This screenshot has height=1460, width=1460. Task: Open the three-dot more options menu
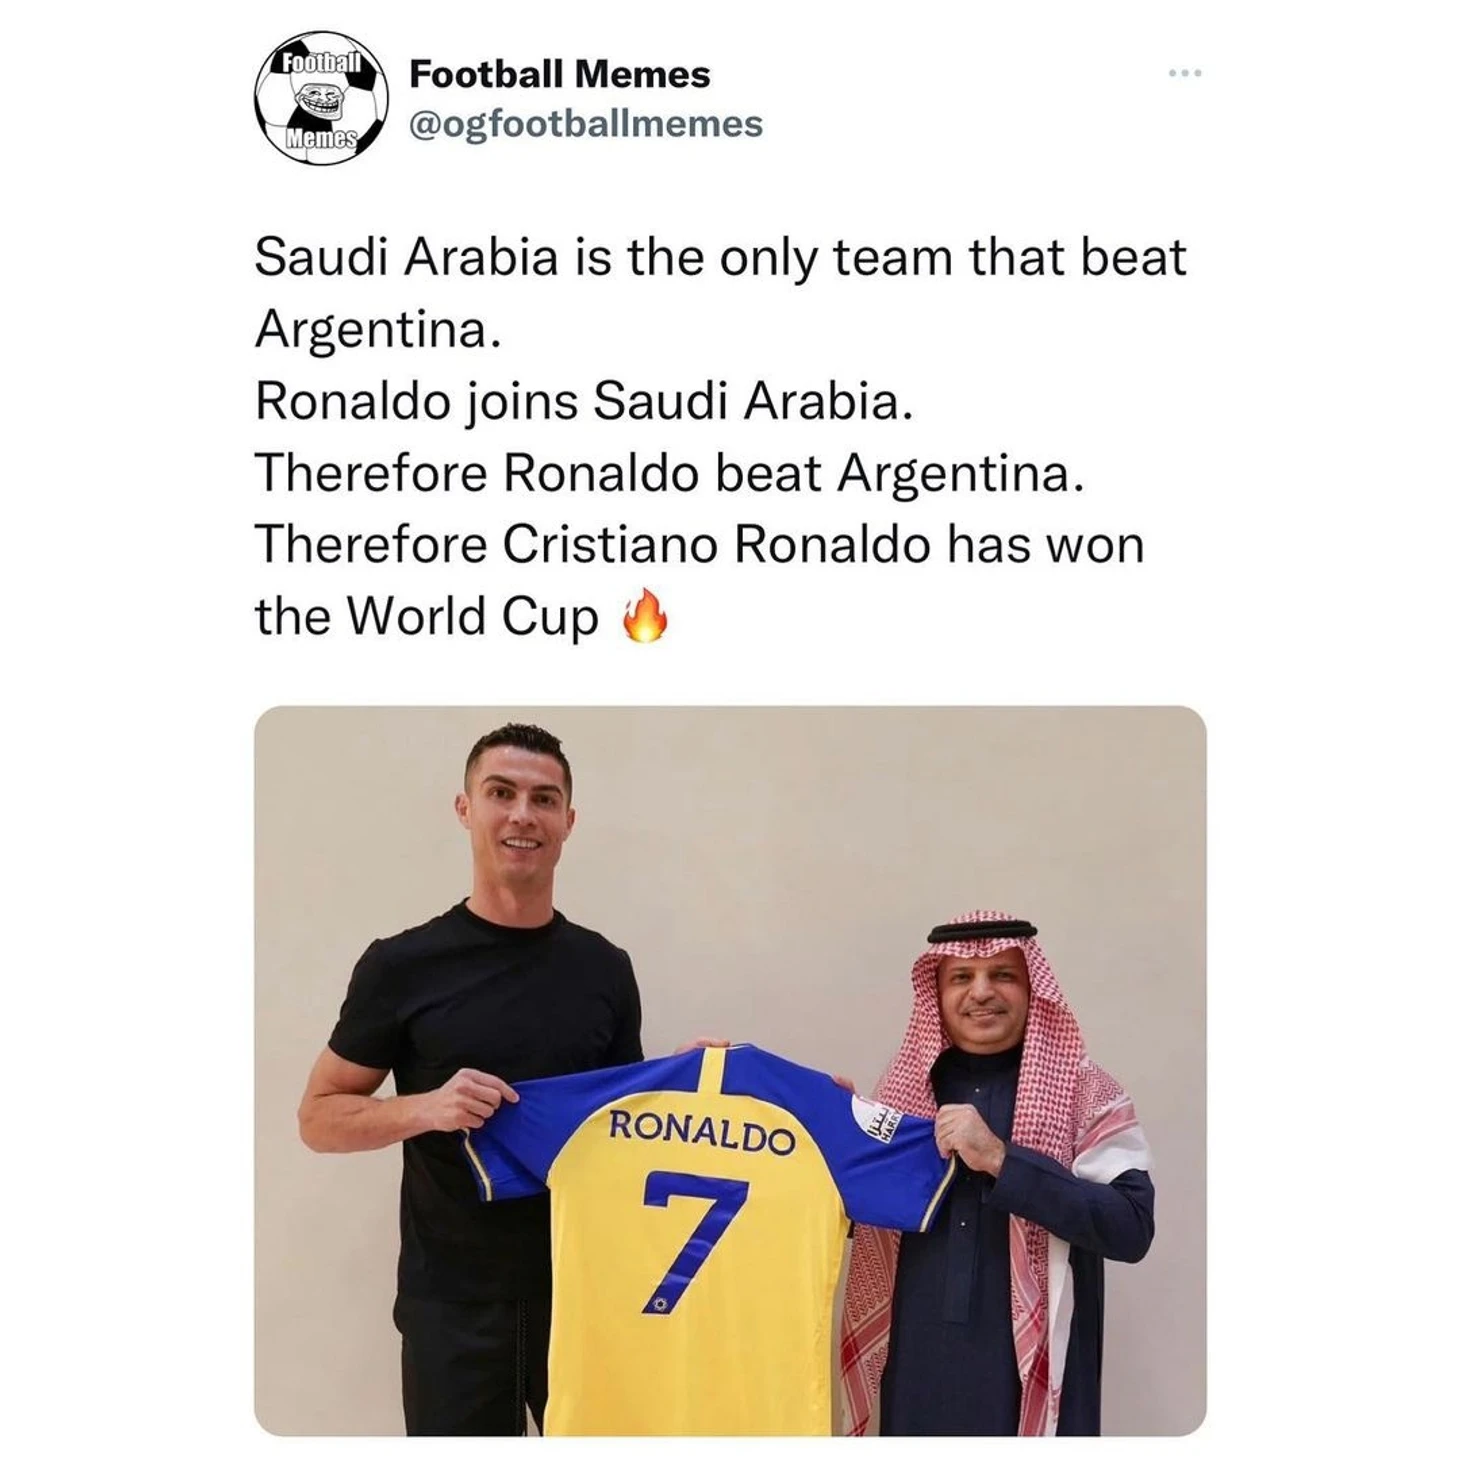[x=1185, y=73]
